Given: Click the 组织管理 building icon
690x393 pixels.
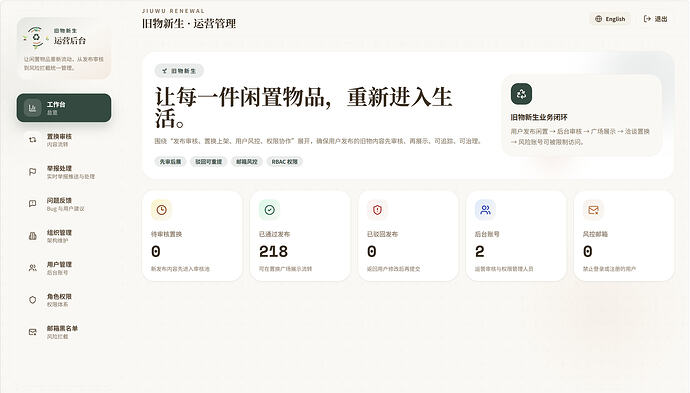Looking at the screenshot, I should click(33, 236).
